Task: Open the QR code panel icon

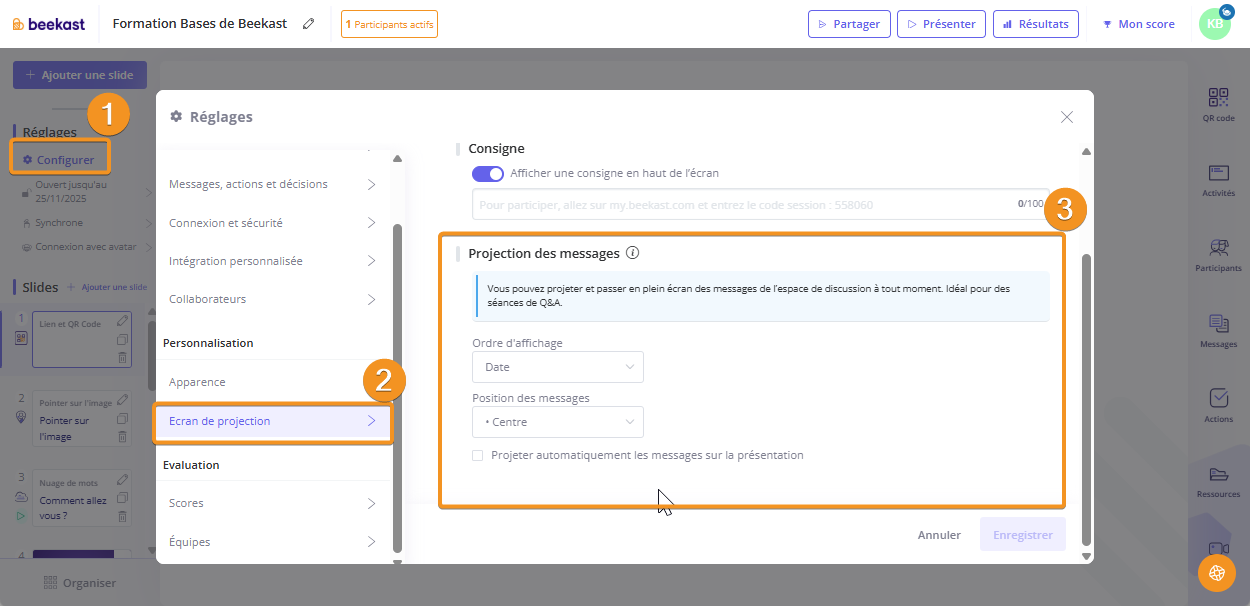Action: click(x=1218, y=98)
